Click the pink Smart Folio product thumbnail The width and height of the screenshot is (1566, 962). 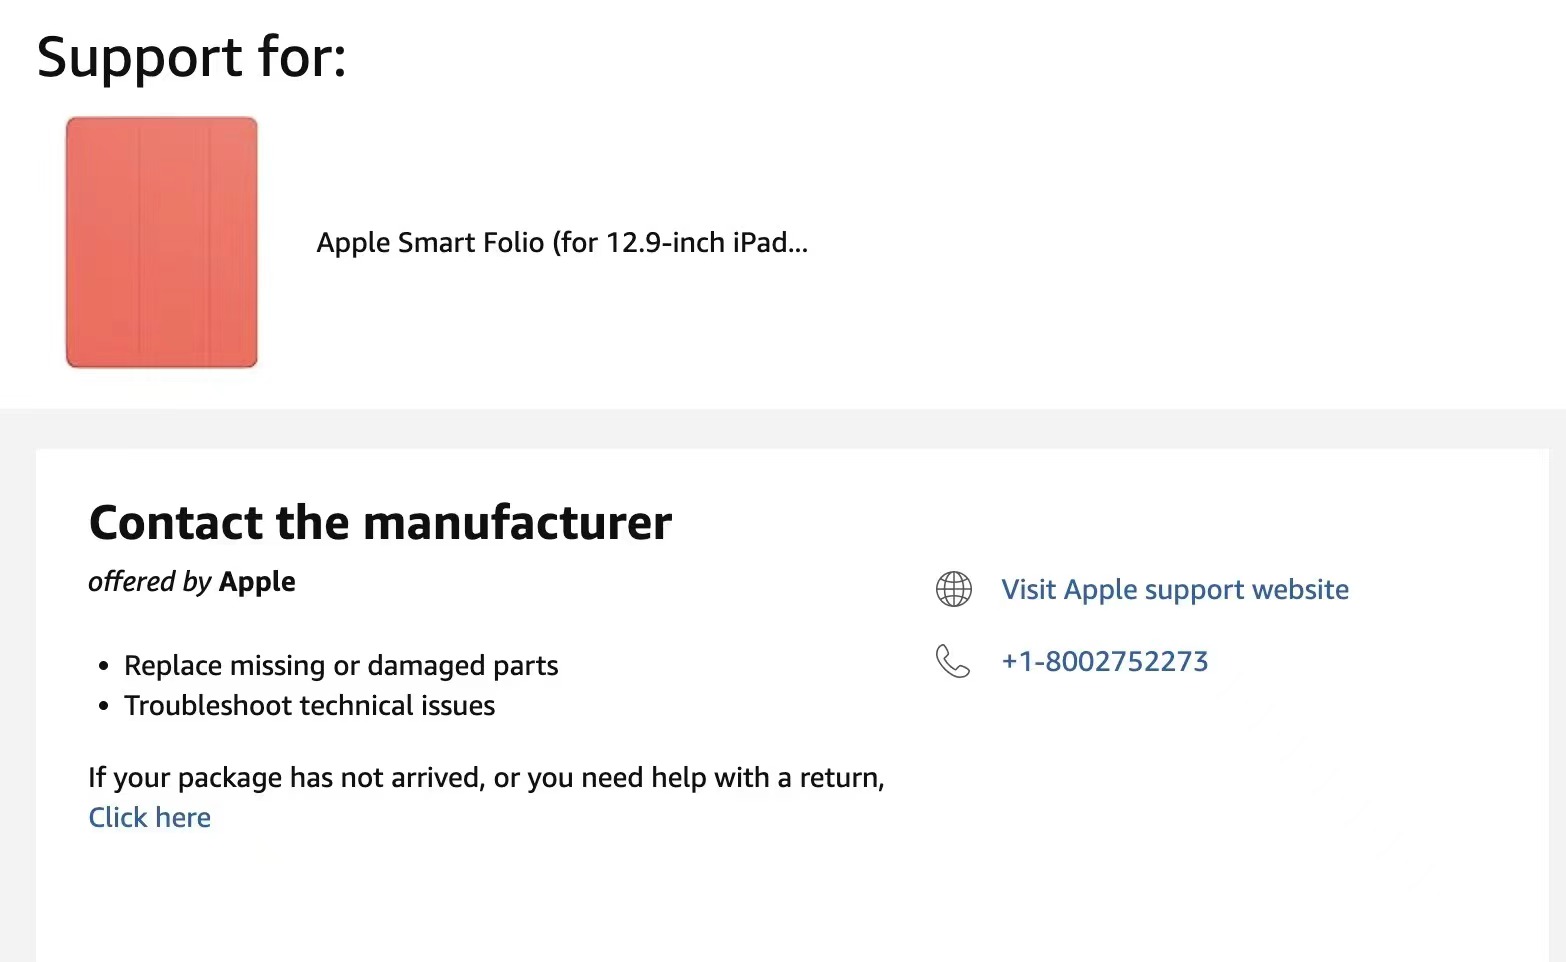point(162,242)
